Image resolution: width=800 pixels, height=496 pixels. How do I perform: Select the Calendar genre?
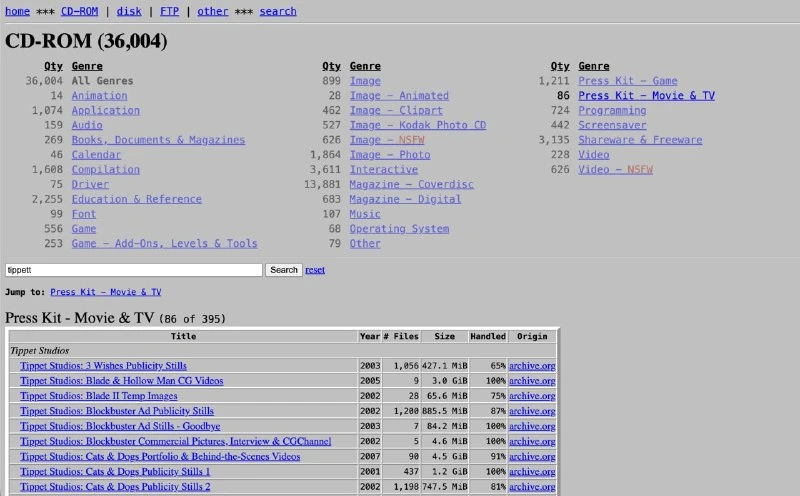[96, 155]
